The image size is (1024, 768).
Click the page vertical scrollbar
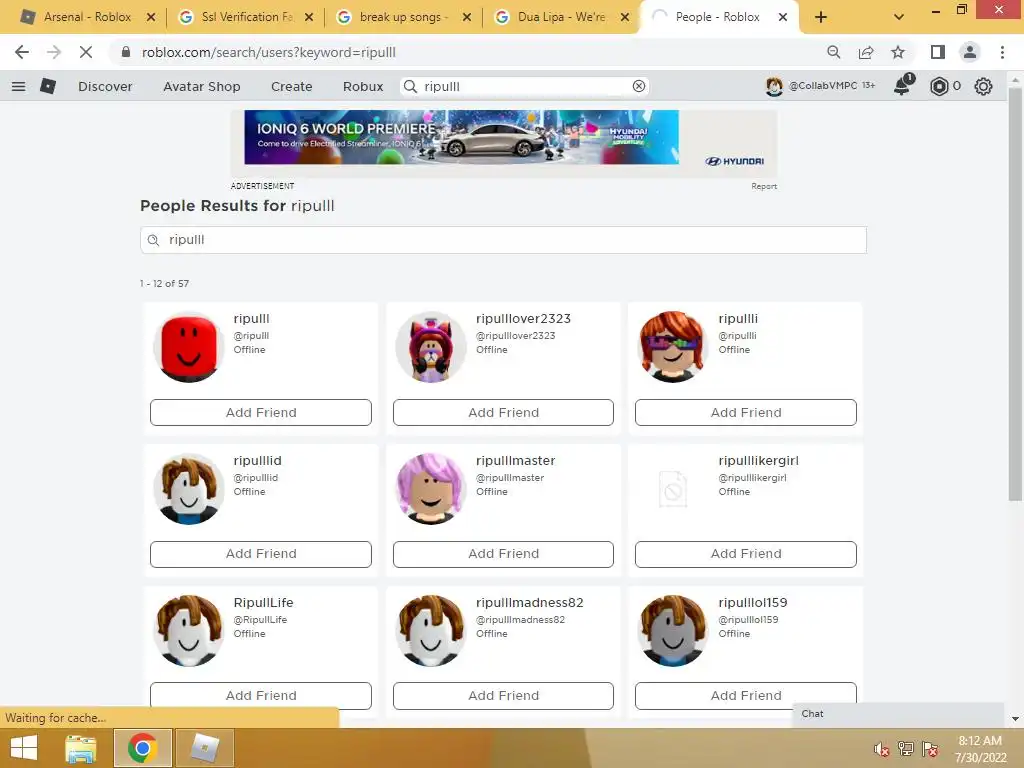1015,294
